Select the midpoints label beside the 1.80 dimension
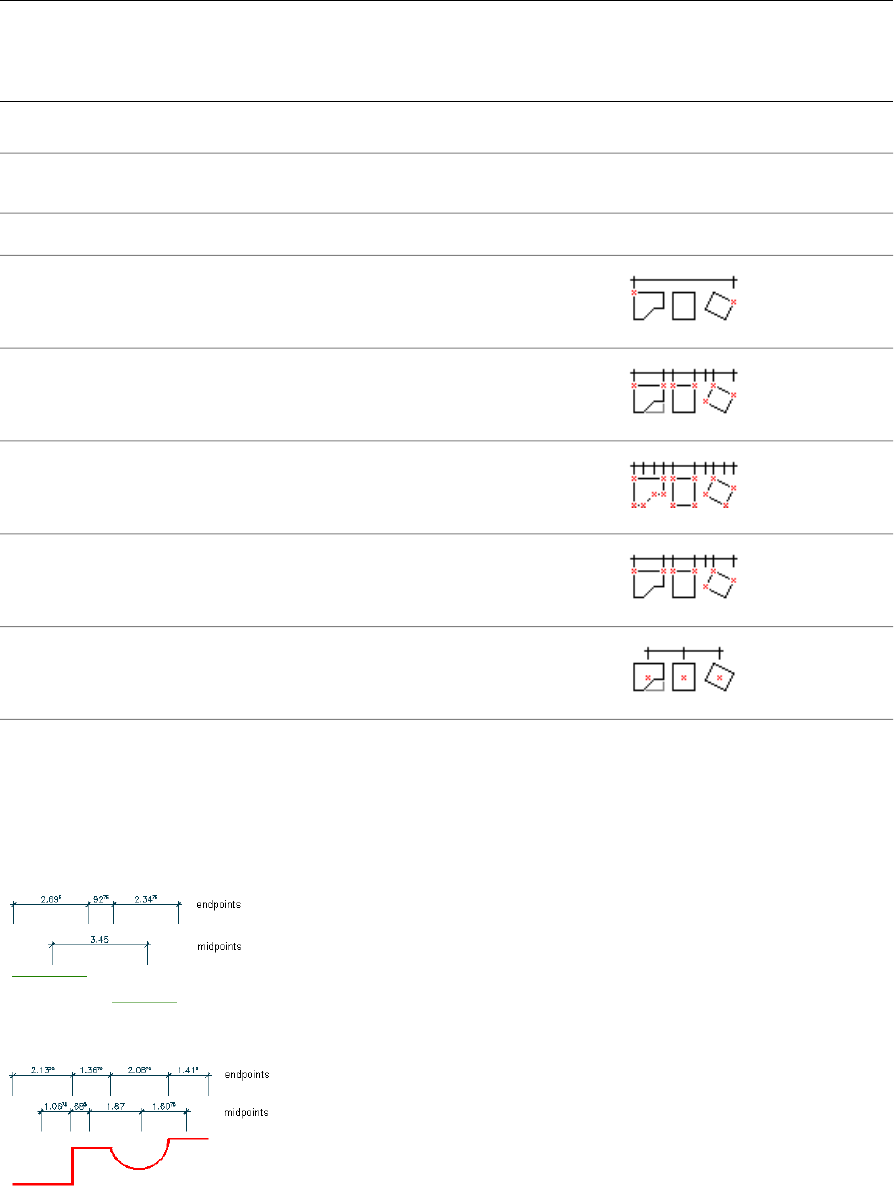The height and width of the screenshot is (1194, 894). pos(246,1111)
